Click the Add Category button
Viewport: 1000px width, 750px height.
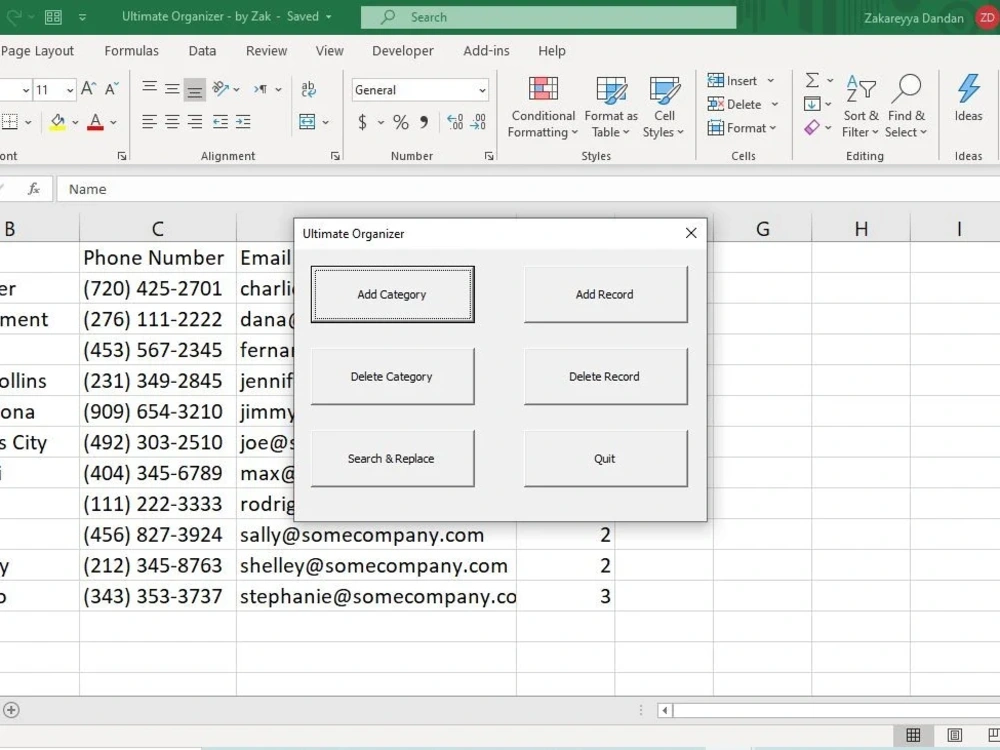(x=392, y=294)
